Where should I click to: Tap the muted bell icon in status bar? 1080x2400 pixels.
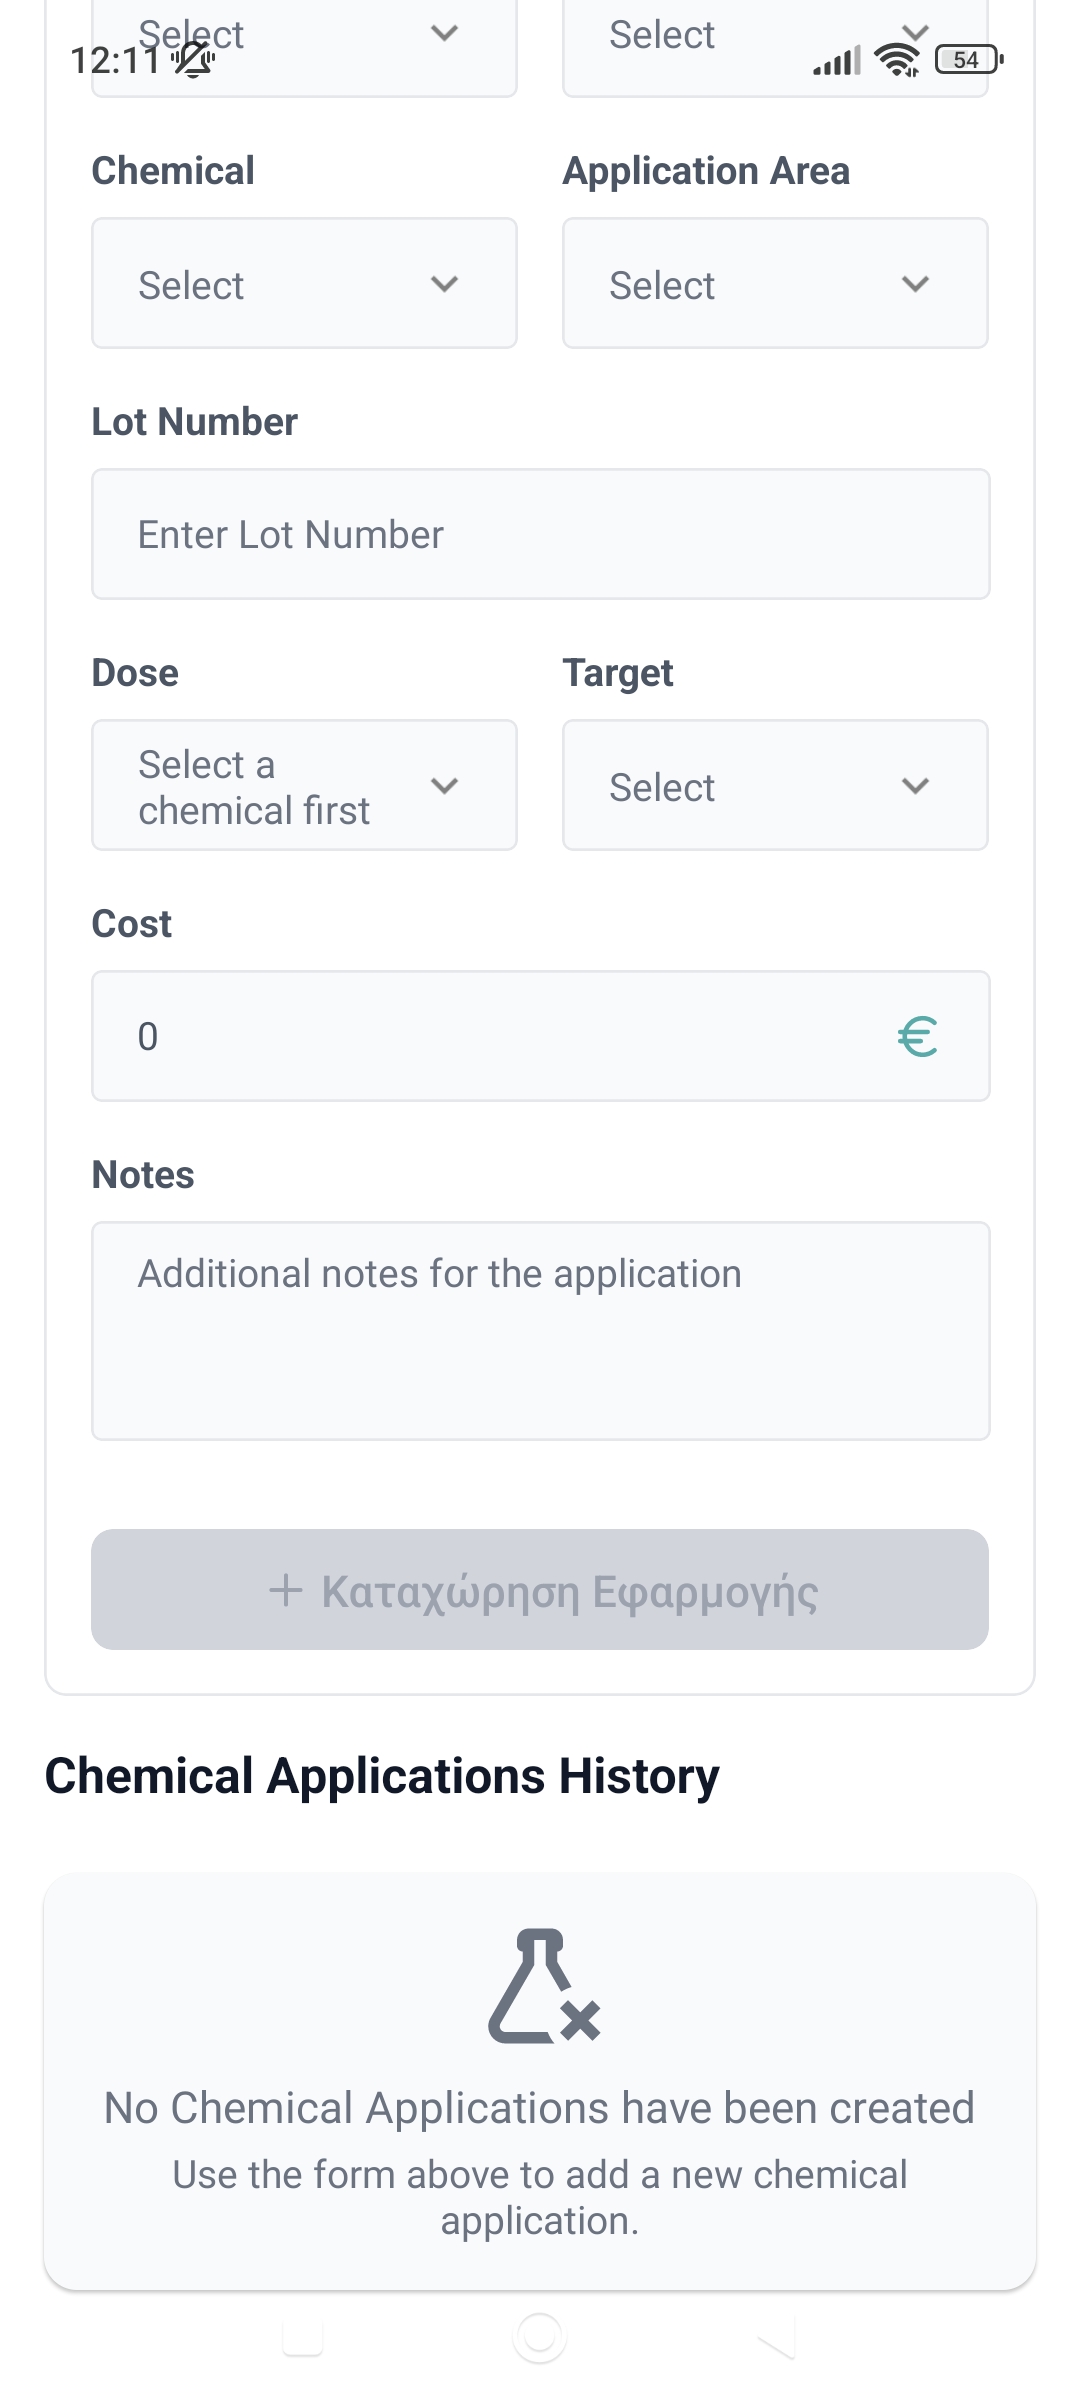click(x=194, y=61)
